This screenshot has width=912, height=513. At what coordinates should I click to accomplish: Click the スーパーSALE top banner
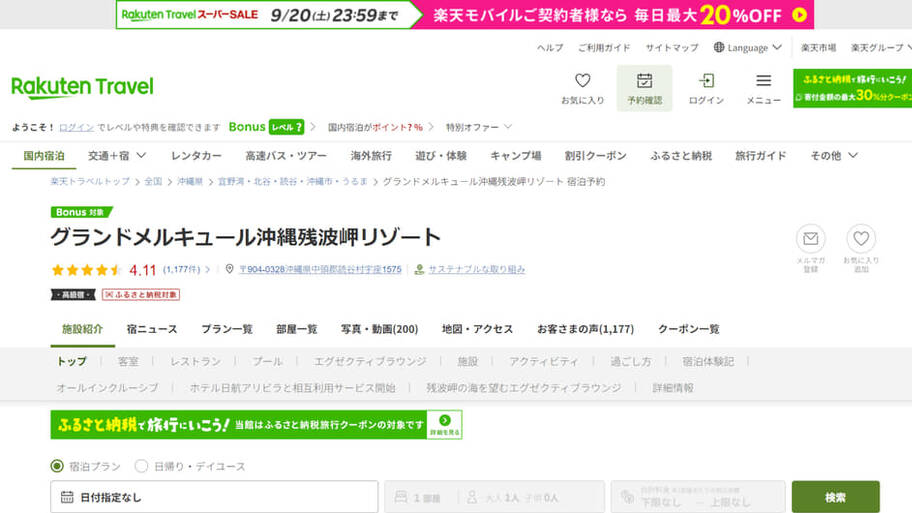[465, 15]
